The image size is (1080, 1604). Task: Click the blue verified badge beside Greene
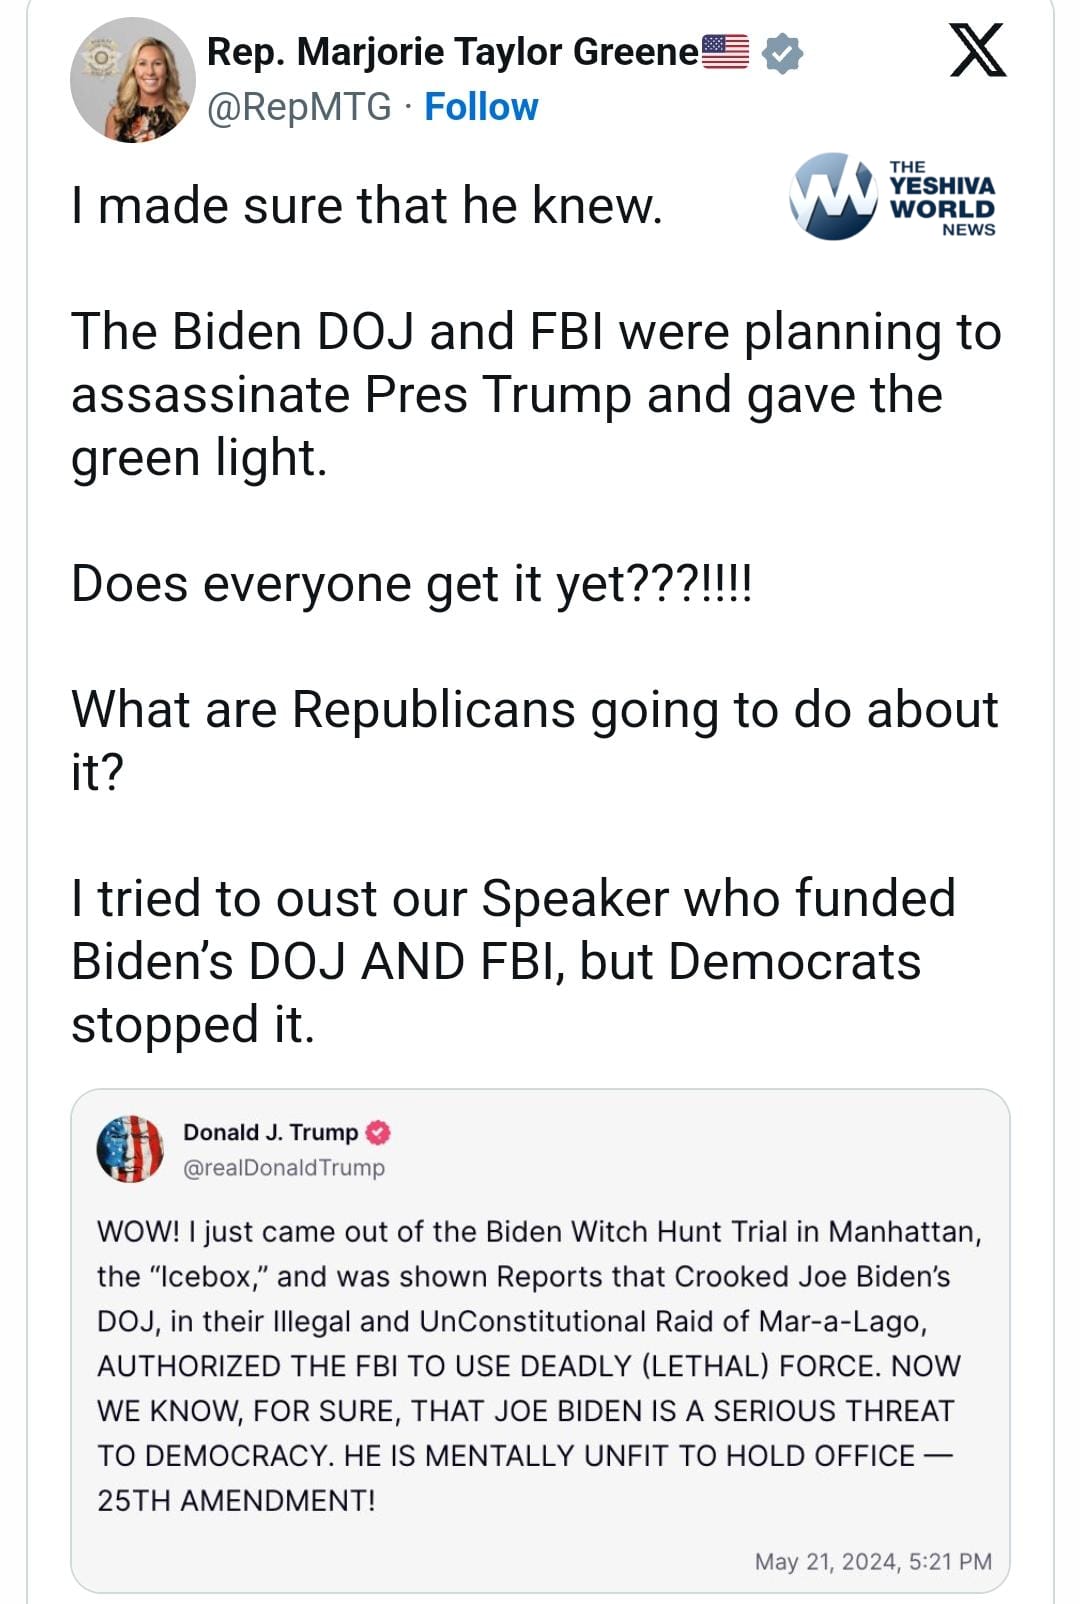pos(782,53)
